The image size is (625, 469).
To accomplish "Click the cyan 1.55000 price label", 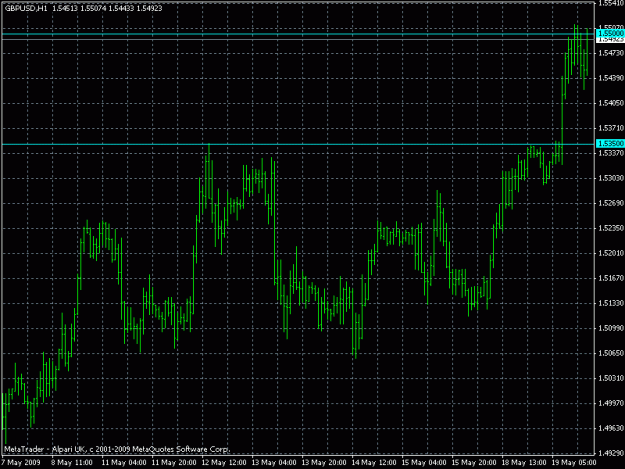I will tap(610, 33).
